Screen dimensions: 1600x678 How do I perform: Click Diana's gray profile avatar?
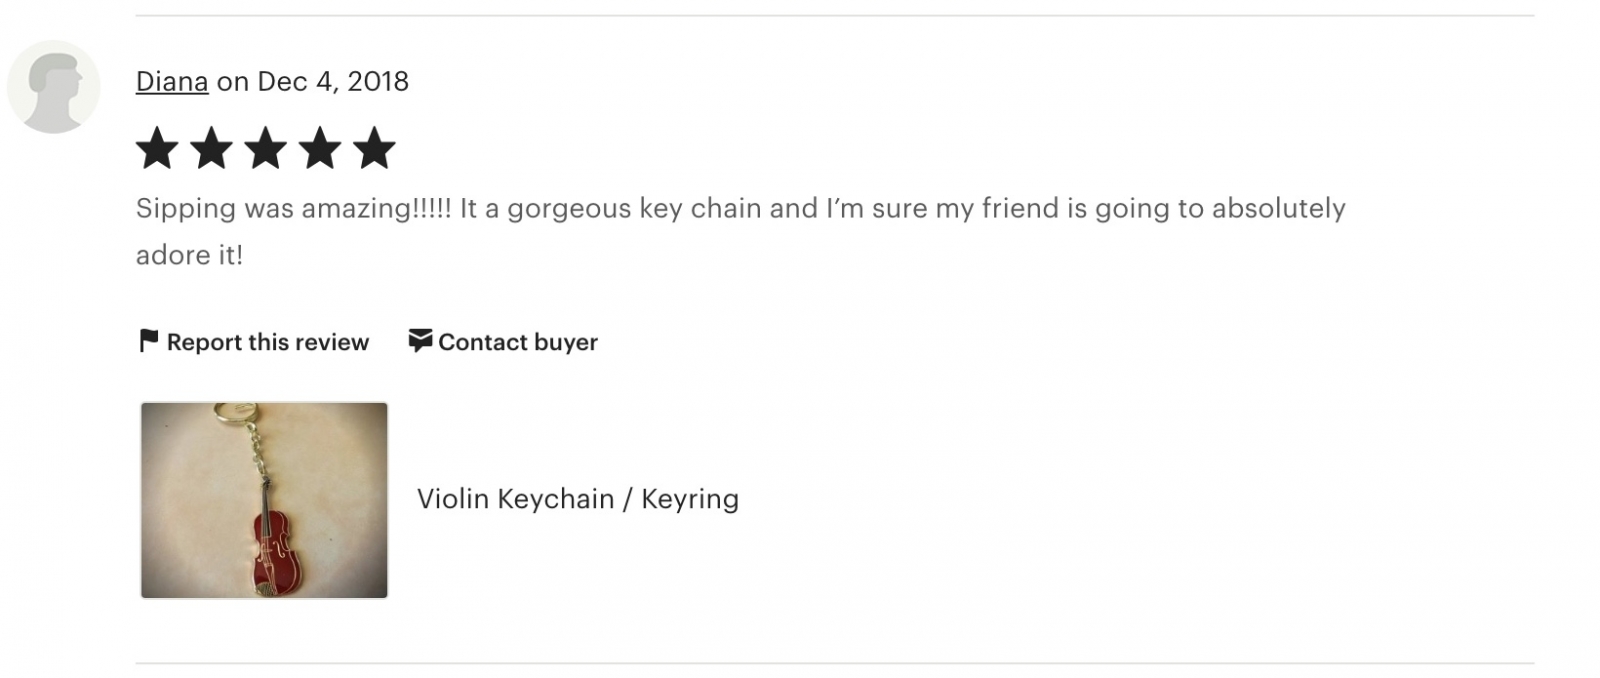(54, 87)
